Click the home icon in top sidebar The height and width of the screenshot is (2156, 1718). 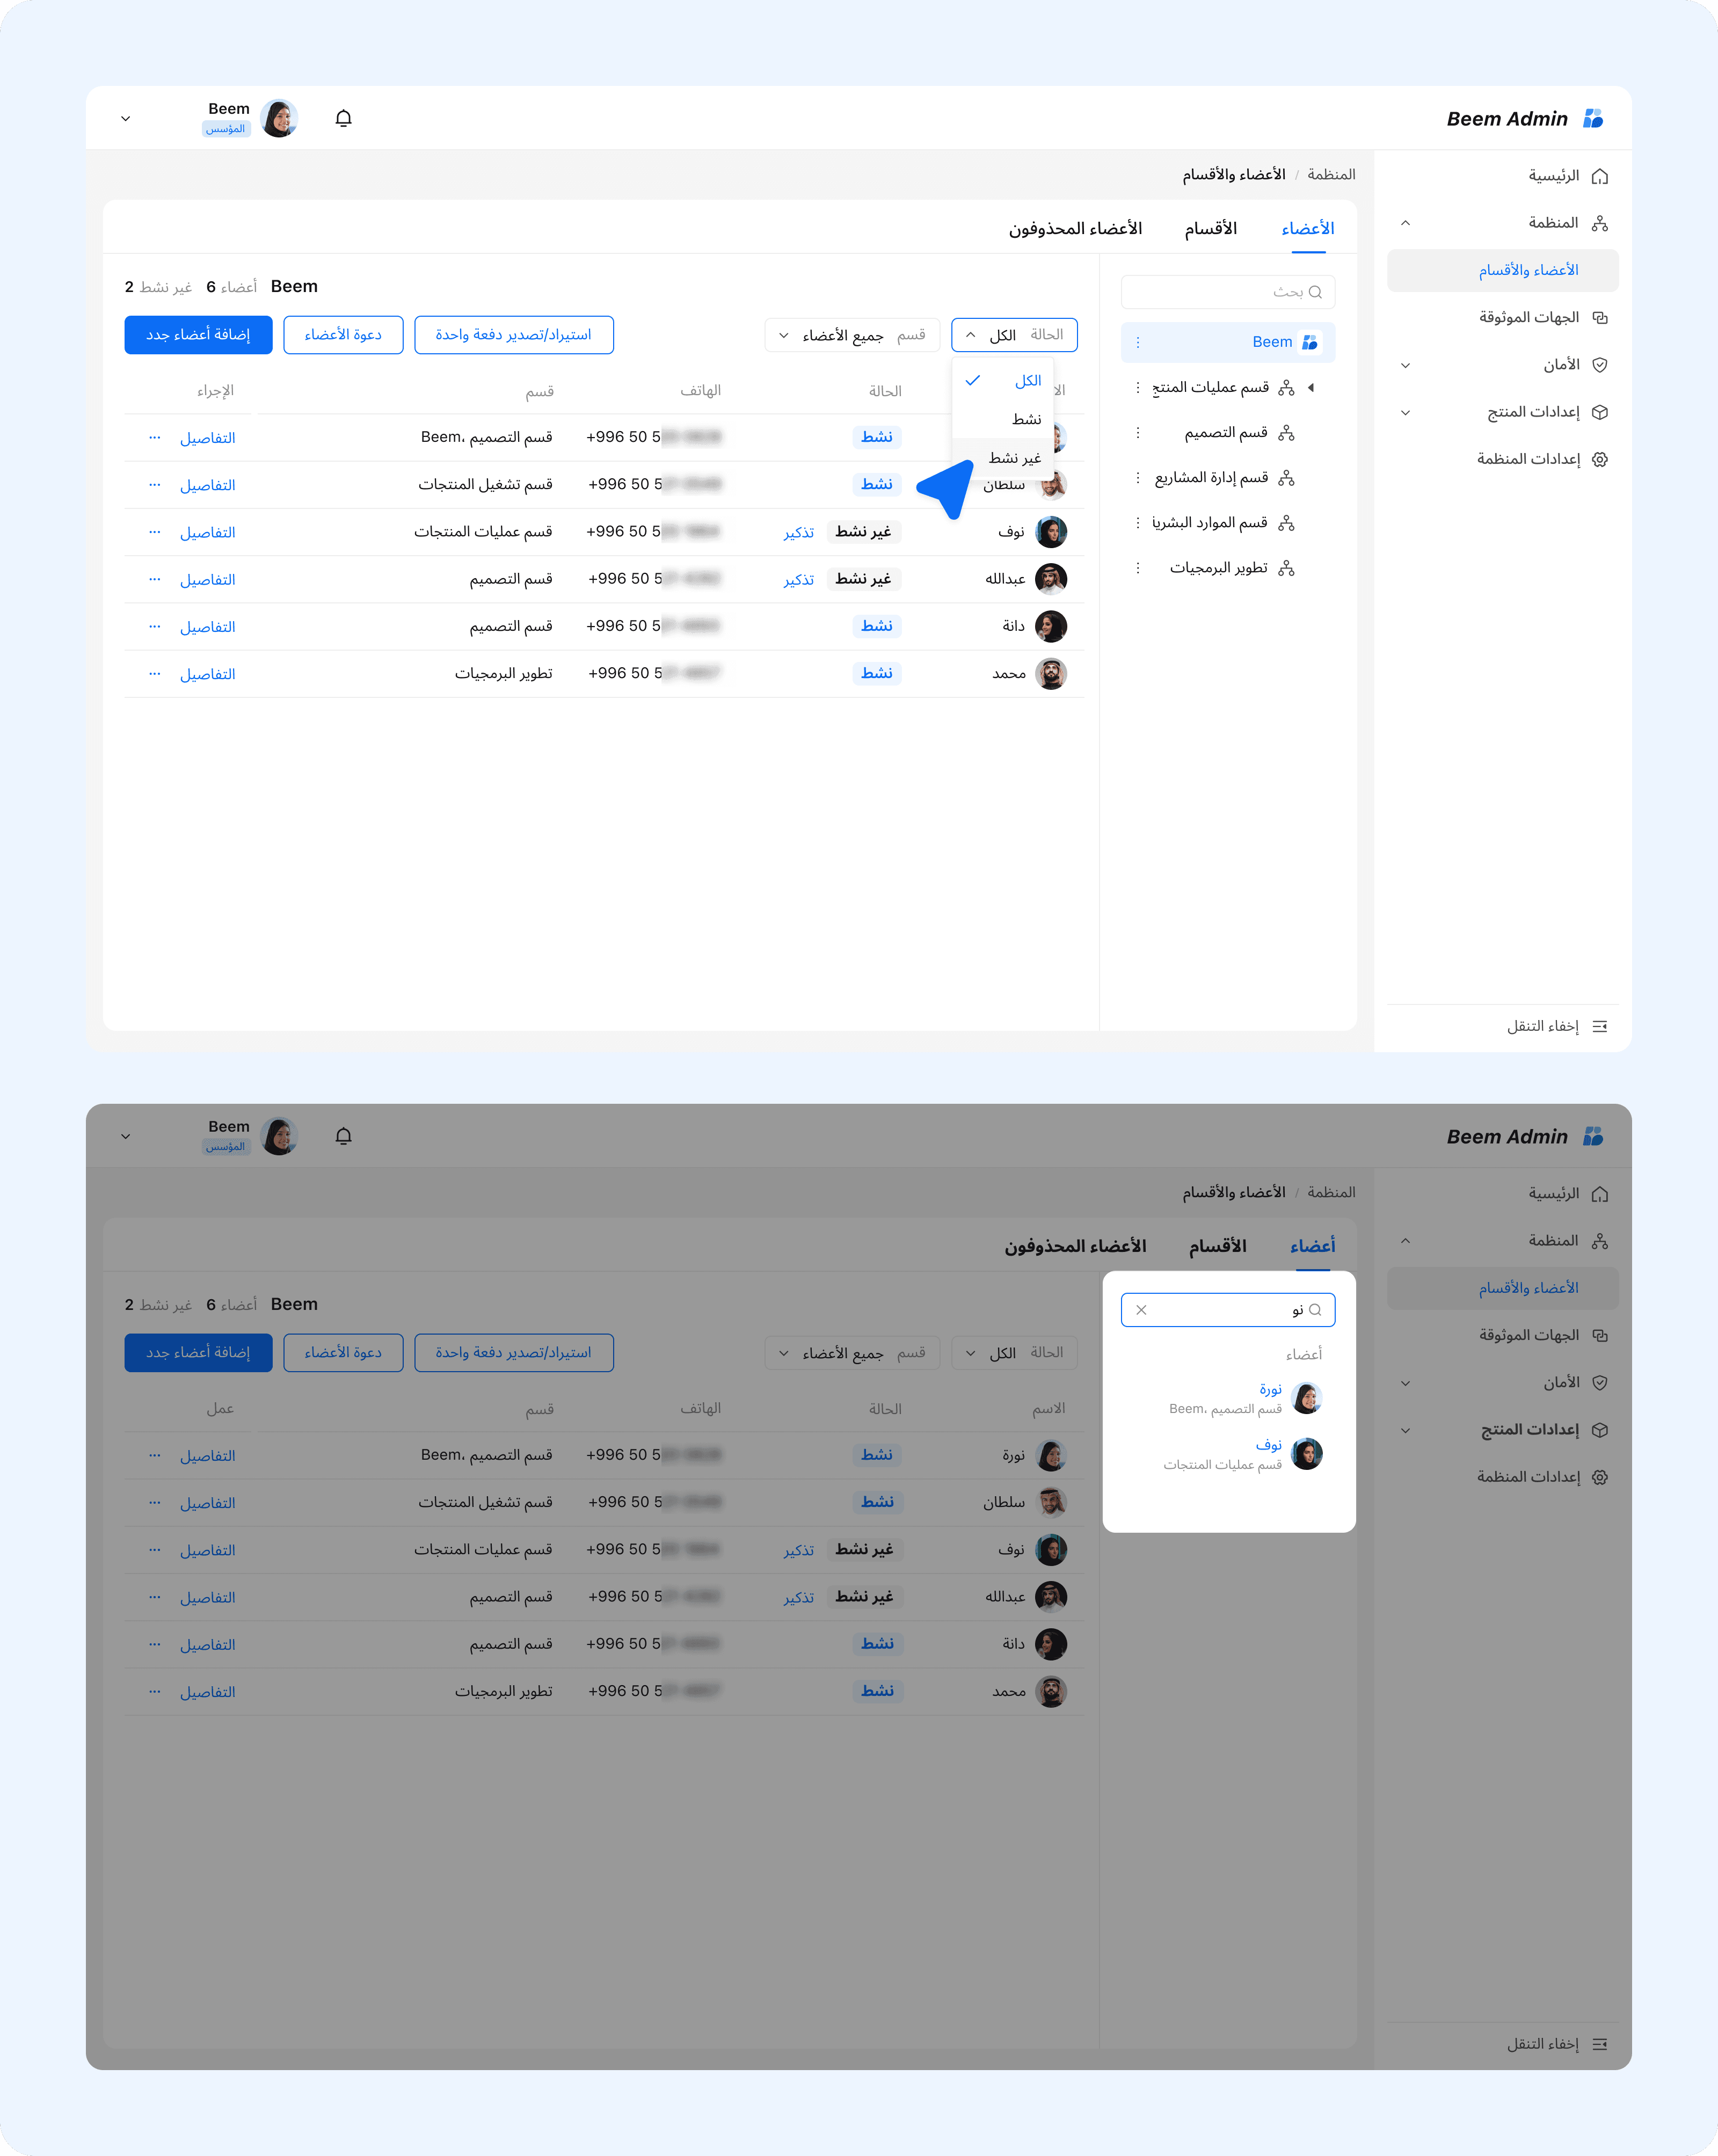1599,176
